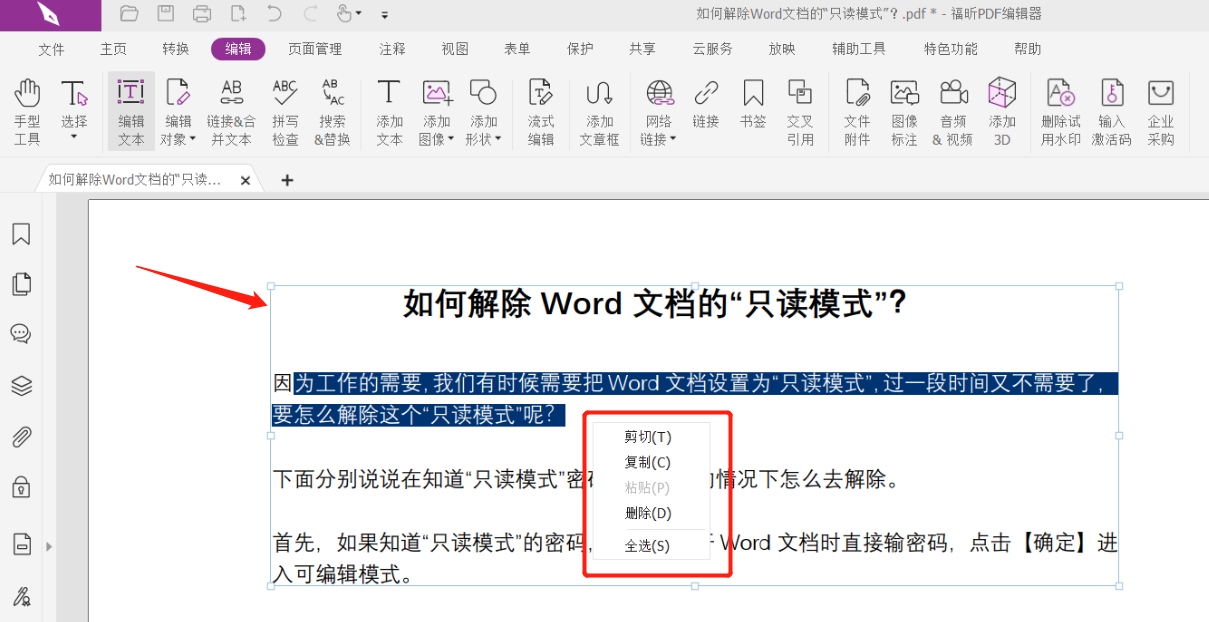Viewport: 1209px width, 622px height.
Task: Insert a 书签 bookmark
Action: tap(753, 110)
